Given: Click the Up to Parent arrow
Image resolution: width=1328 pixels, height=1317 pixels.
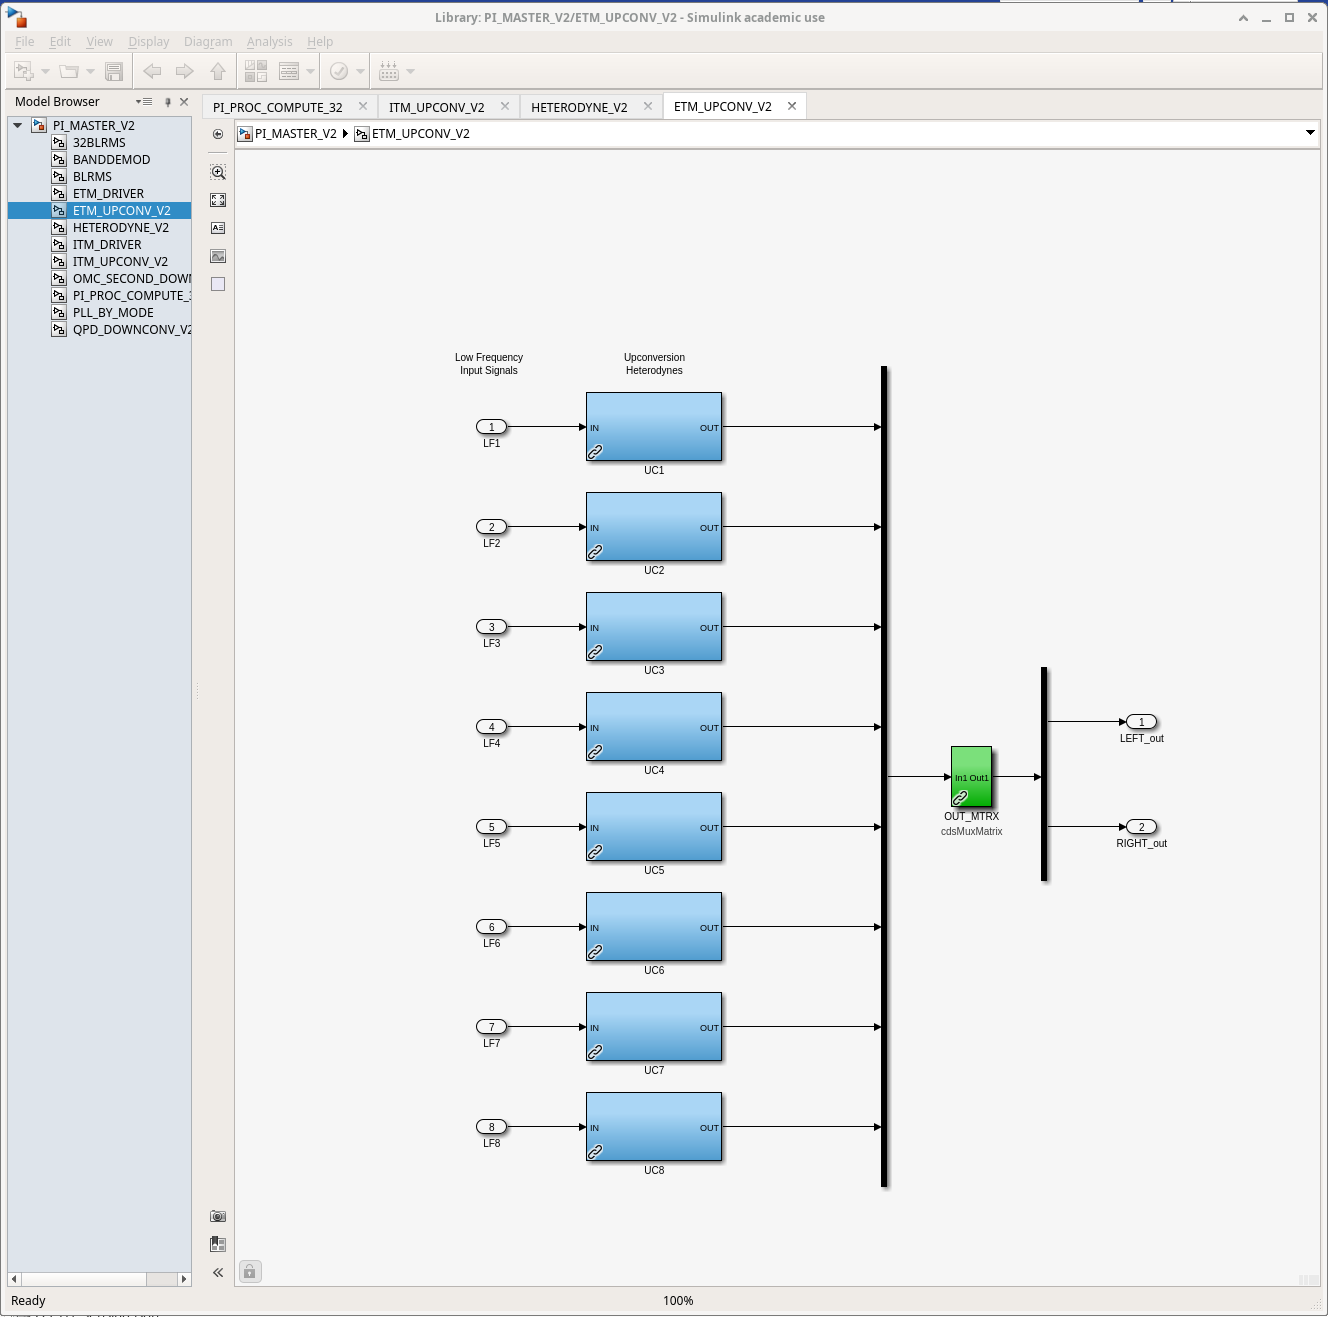Looking at the screenshot, I should pos(218,71).
